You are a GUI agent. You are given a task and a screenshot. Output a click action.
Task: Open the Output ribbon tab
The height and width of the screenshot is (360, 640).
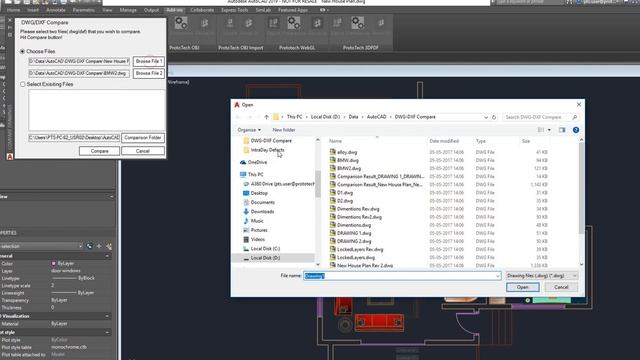(x=151, y=10)
